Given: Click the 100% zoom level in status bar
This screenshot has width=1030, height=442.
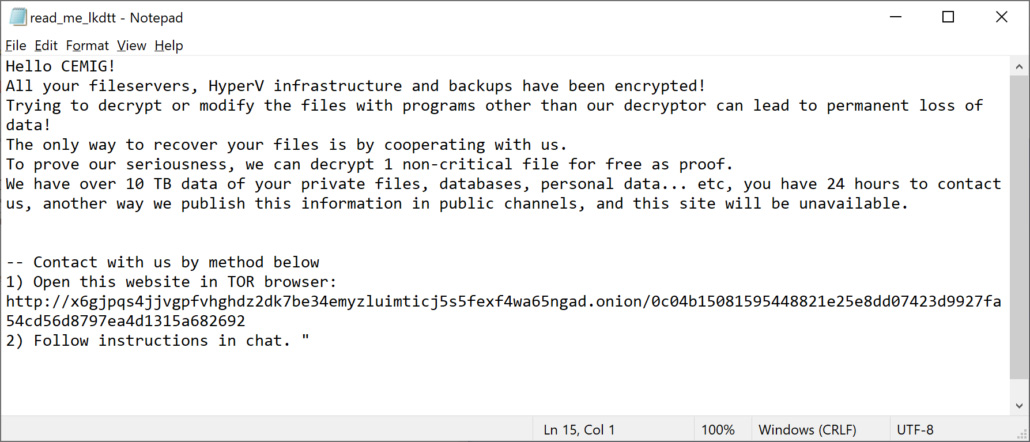Looking at the screenshot, I should point(717,430).
